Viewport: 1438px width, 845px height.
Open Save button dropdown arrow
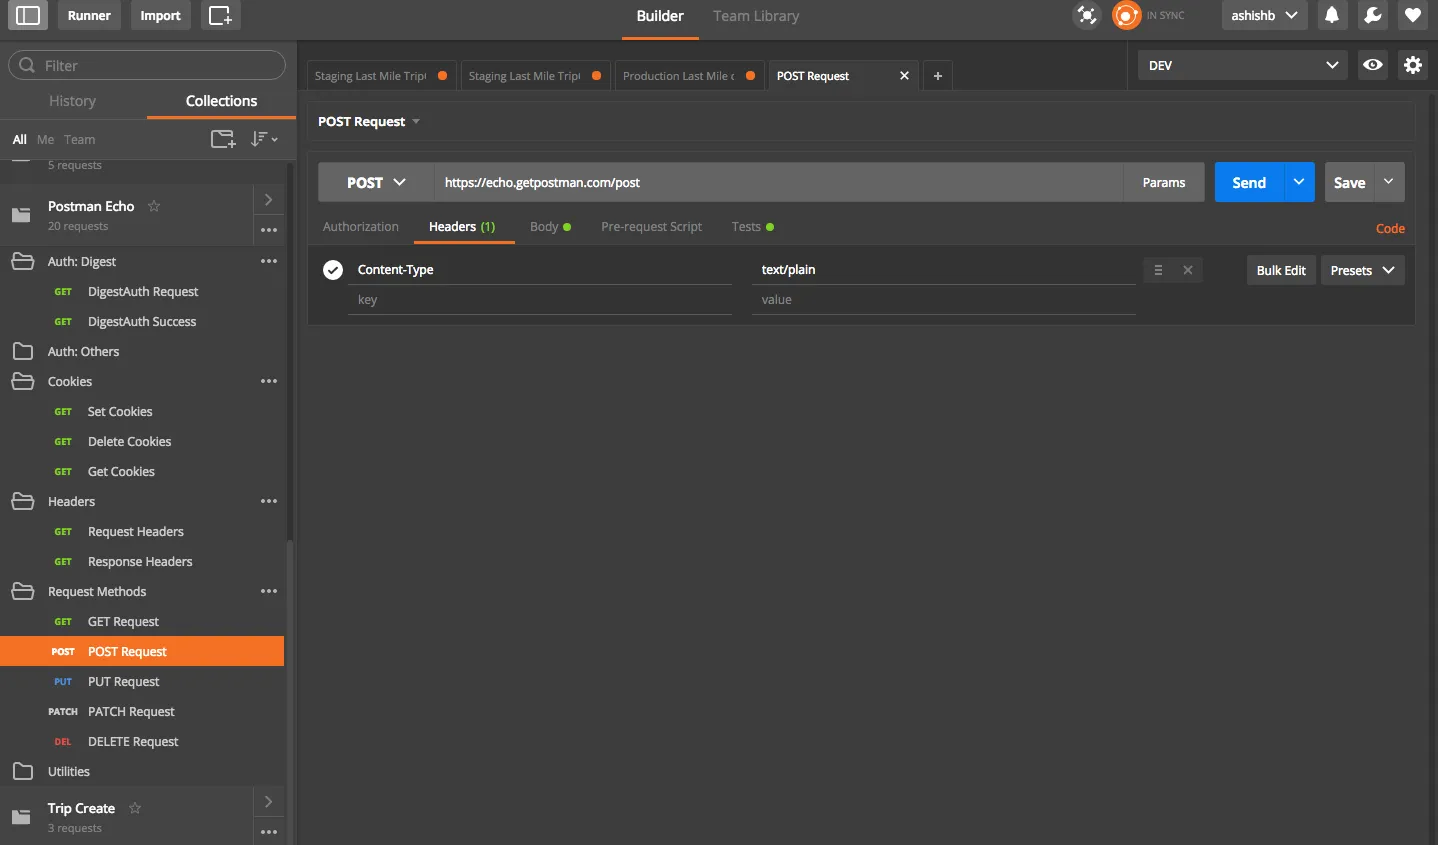click(1389, 182)
